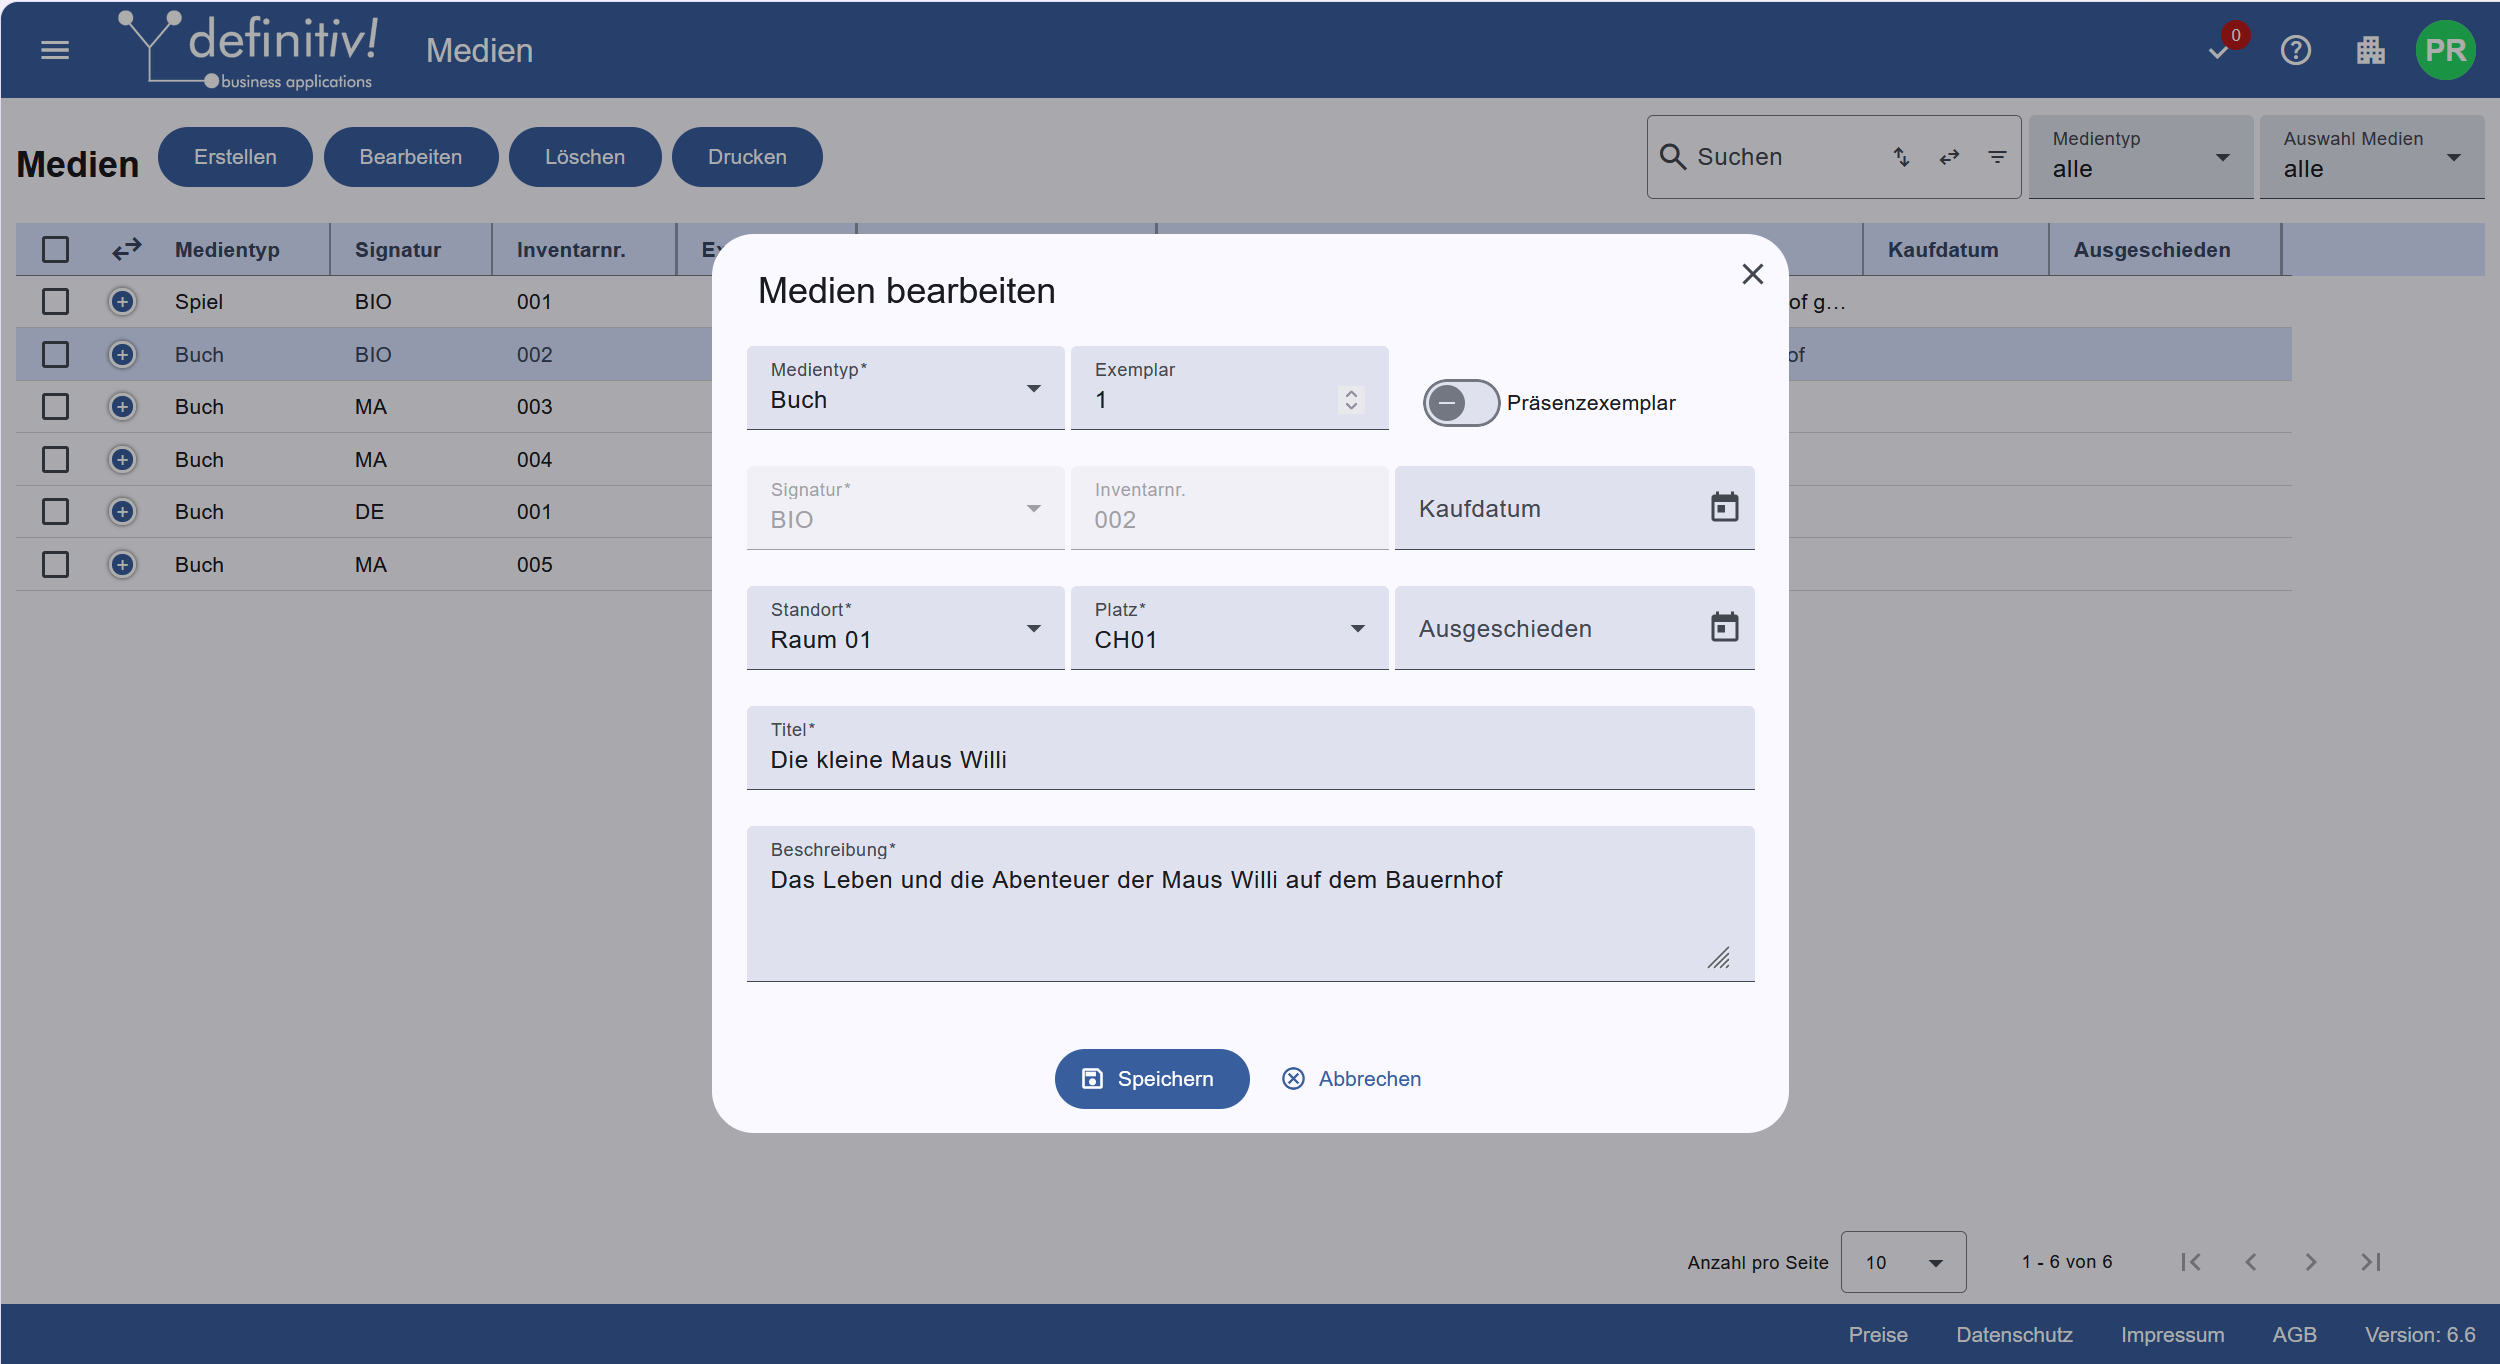
Task: Open the company building icon
Action: 2370,50
